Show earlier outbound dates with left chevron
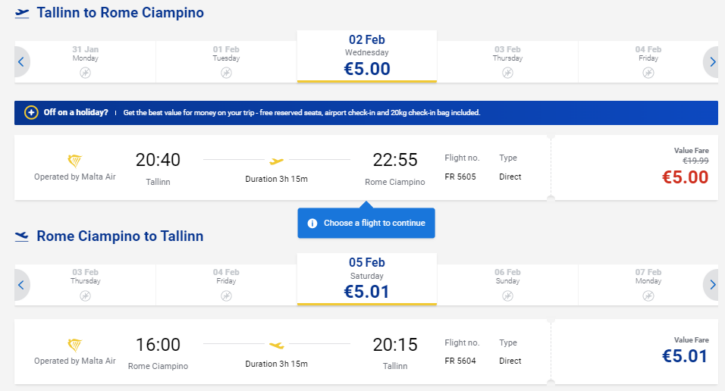725x391 pixels. (x=21, y=61)
